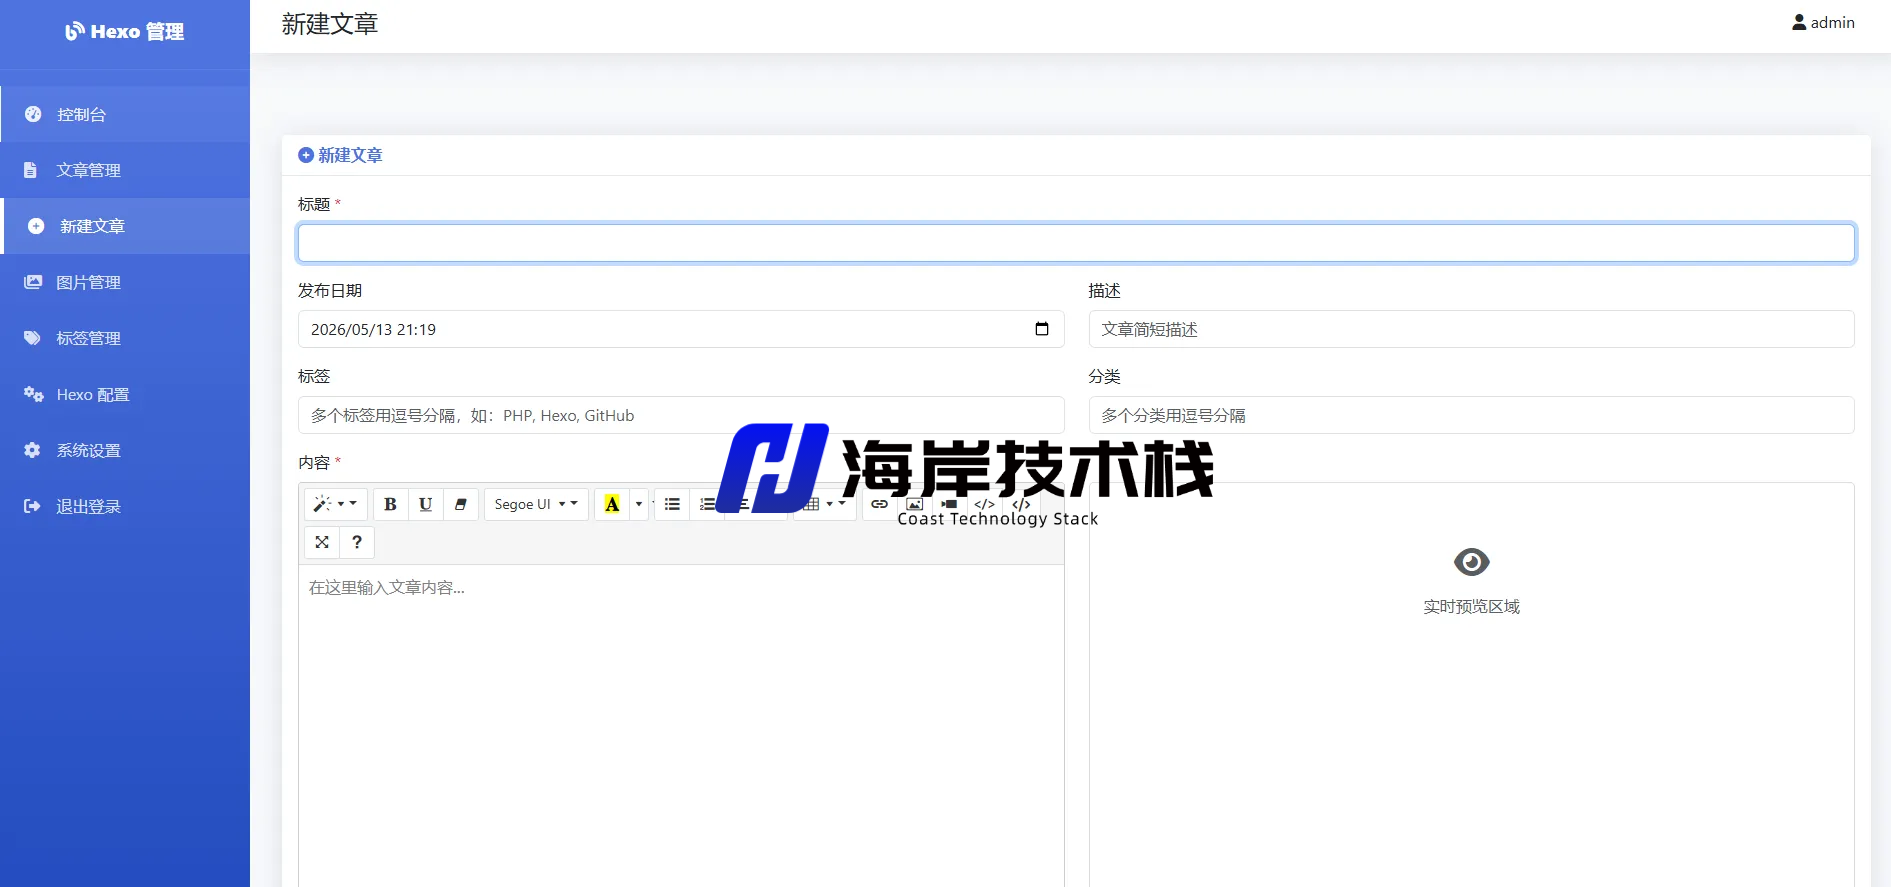1891x887 pixels.
Task: Click the 描述 description input
Action: [1471, 329]
